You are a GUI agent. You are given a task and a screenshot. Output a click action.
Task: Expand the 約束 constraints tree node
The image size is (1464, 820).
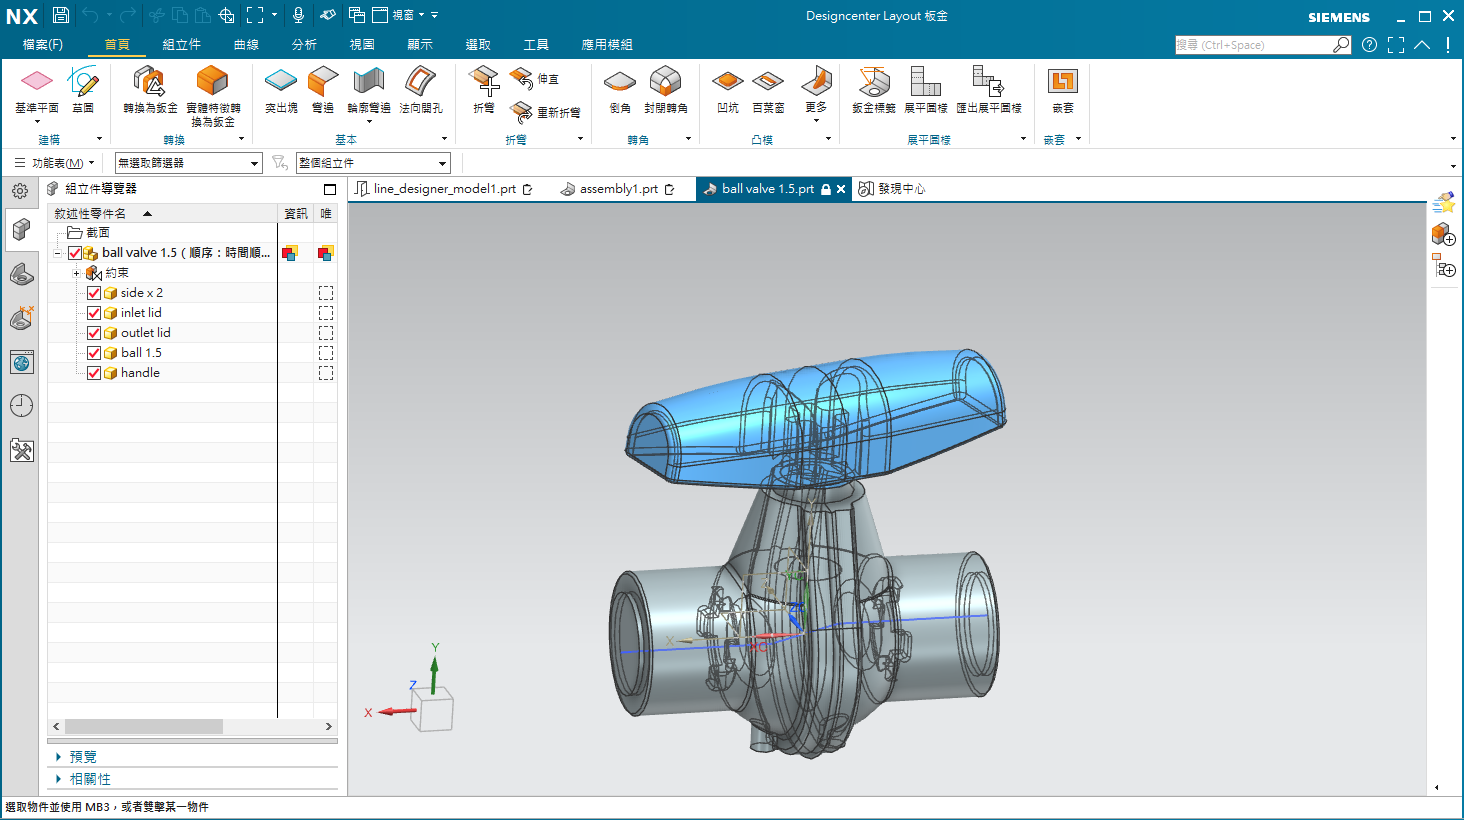point(76,273)
